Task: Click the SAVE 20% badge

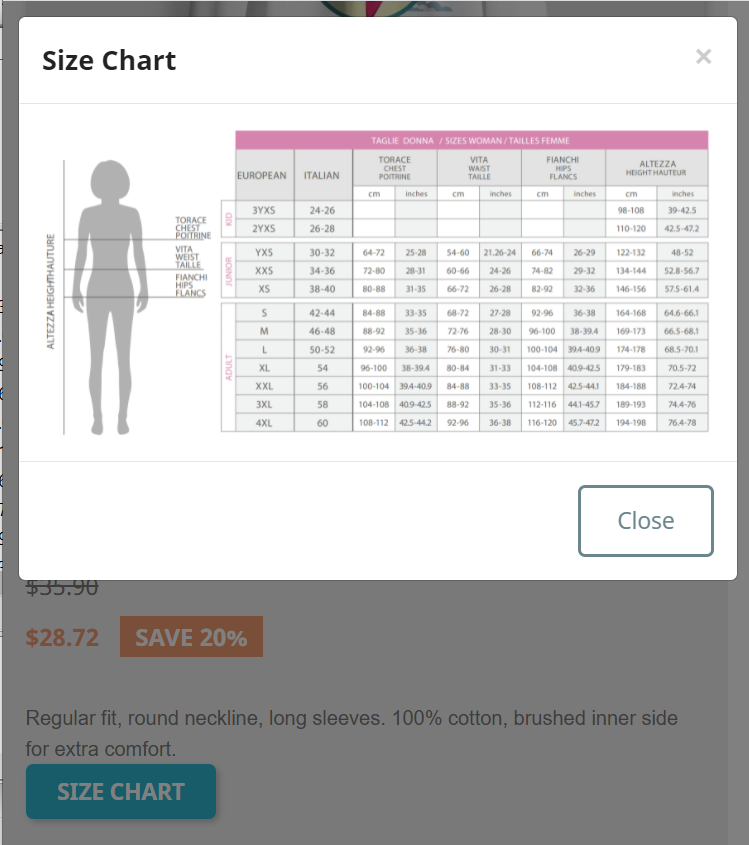Action: pos(191,637)
